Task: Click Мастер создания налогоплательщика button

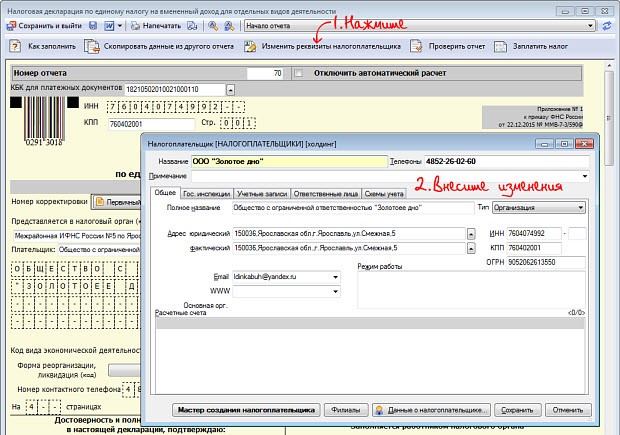Action: [246, 410]
